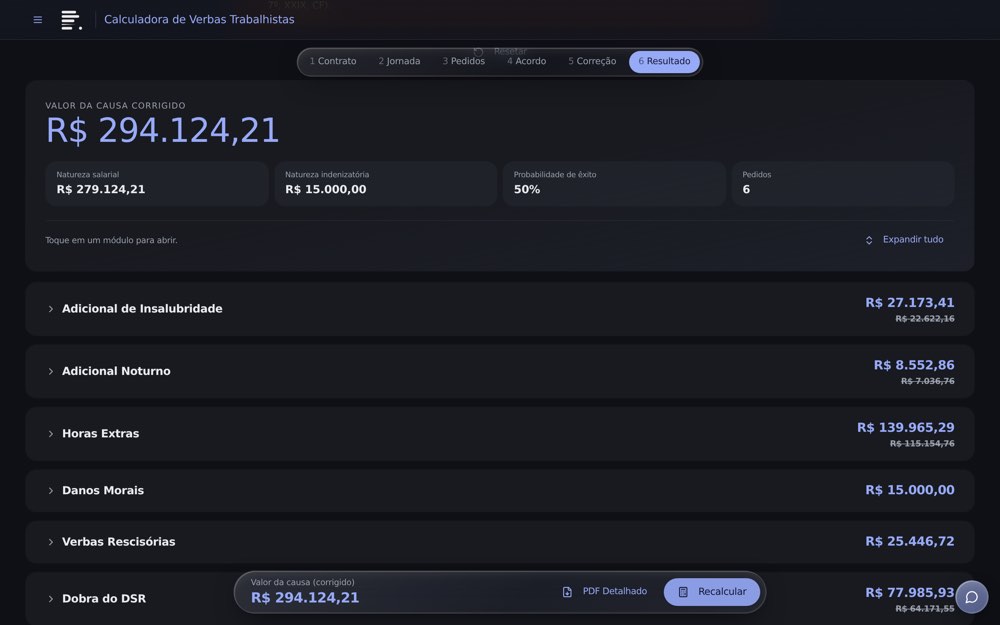The width and height of the screenshot is (1000, 625).
Task: Click the bottom bar R$ 294.124,21 total
Action: 305,598
